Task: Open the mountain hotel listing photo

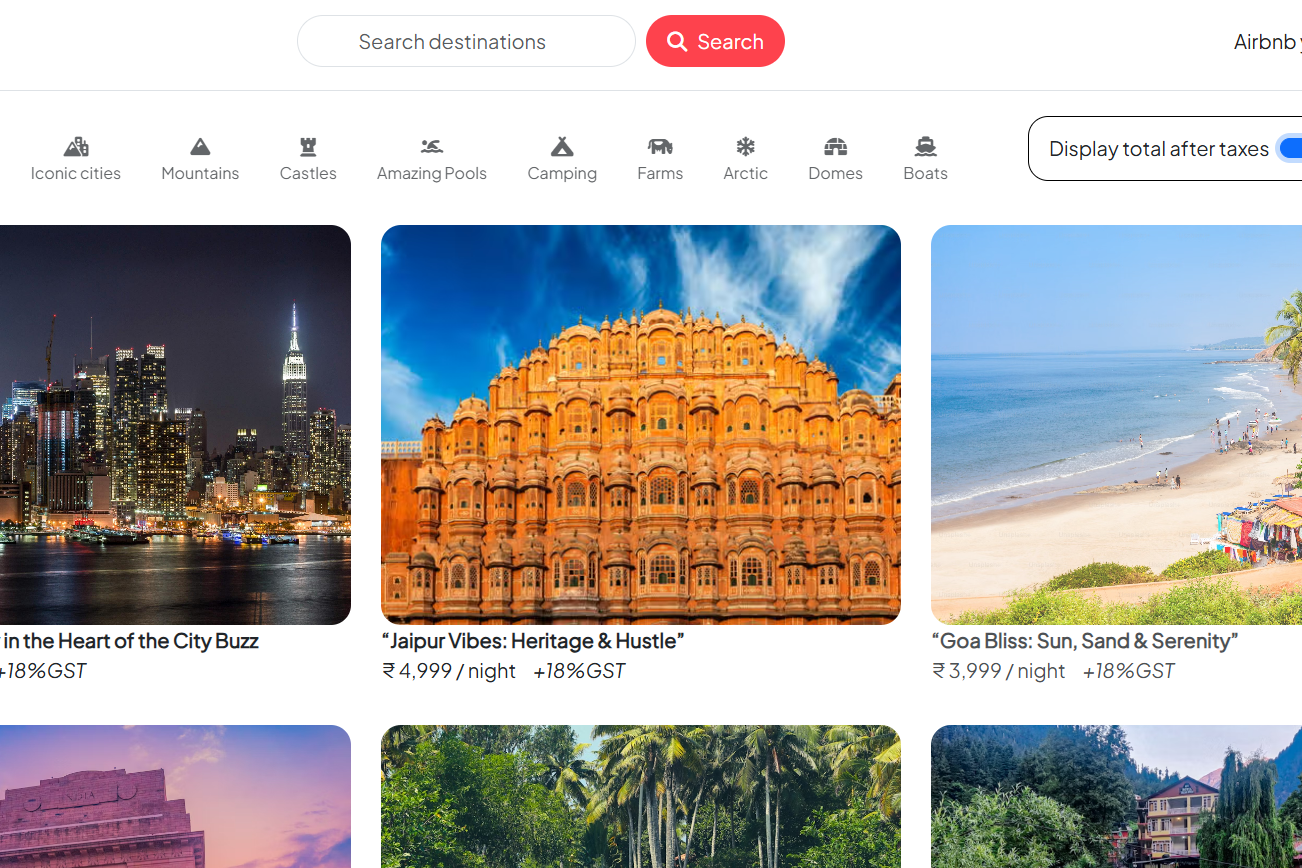Action: 1116,796
